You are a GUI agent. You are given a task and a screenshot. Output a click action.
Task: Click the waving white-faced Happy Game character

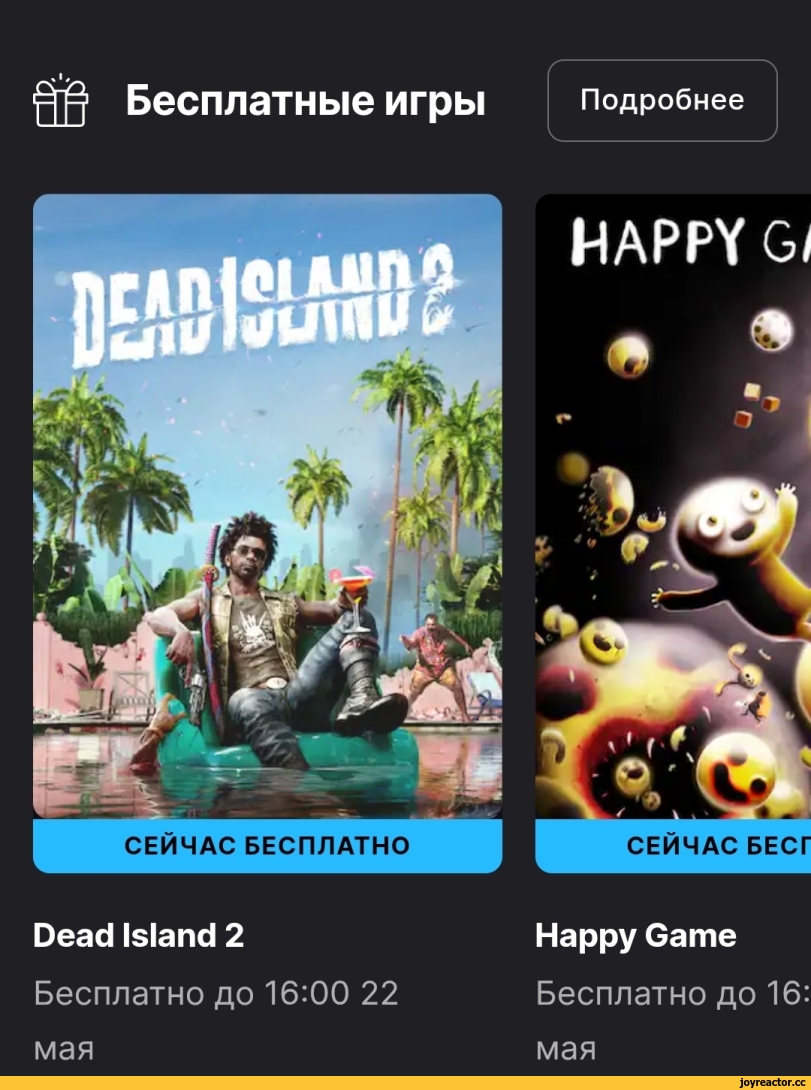click(x=737, y=556)
